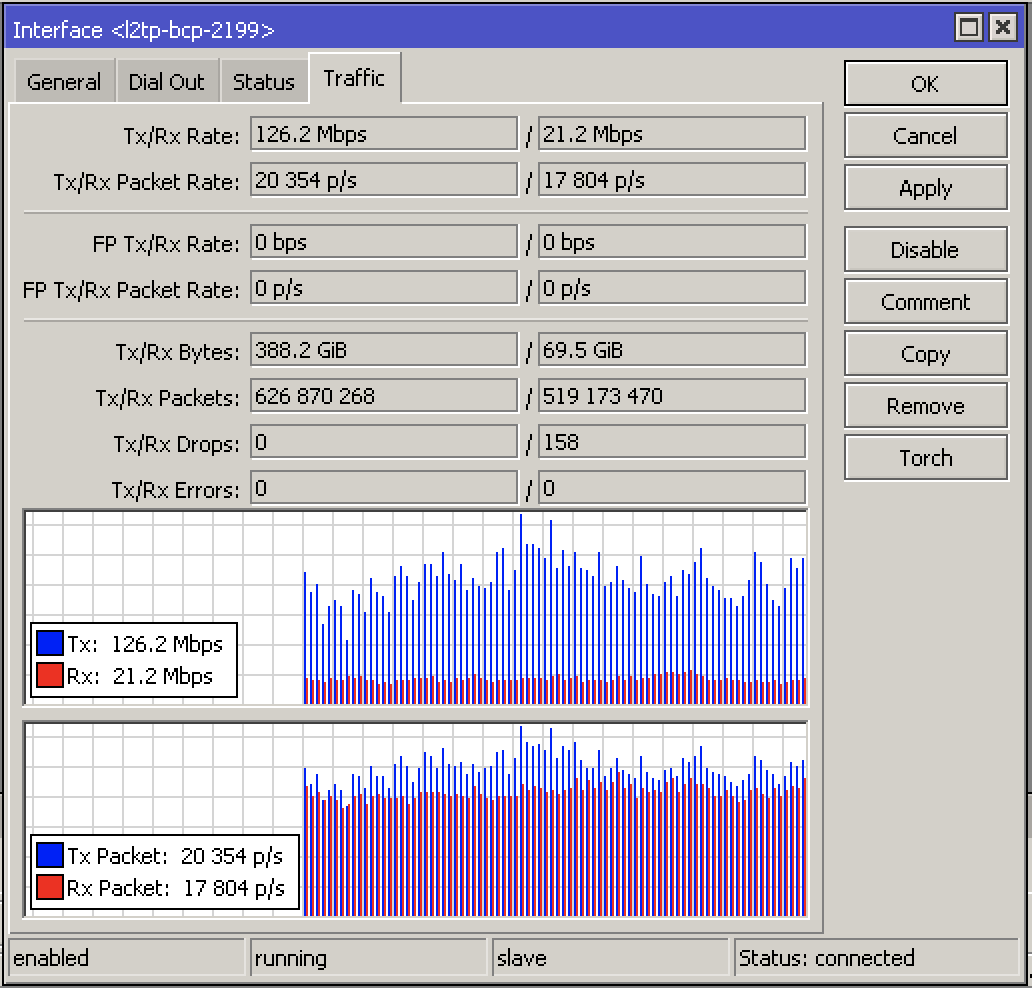The height and width of the screenshot is (988, 1032).
Task: Open the Dial Out tab
Action: 166,82
